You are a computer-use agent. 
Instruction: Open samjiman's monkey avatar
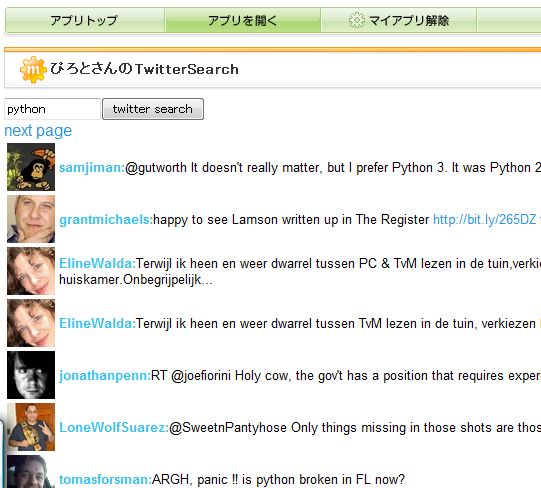point(31,167)
